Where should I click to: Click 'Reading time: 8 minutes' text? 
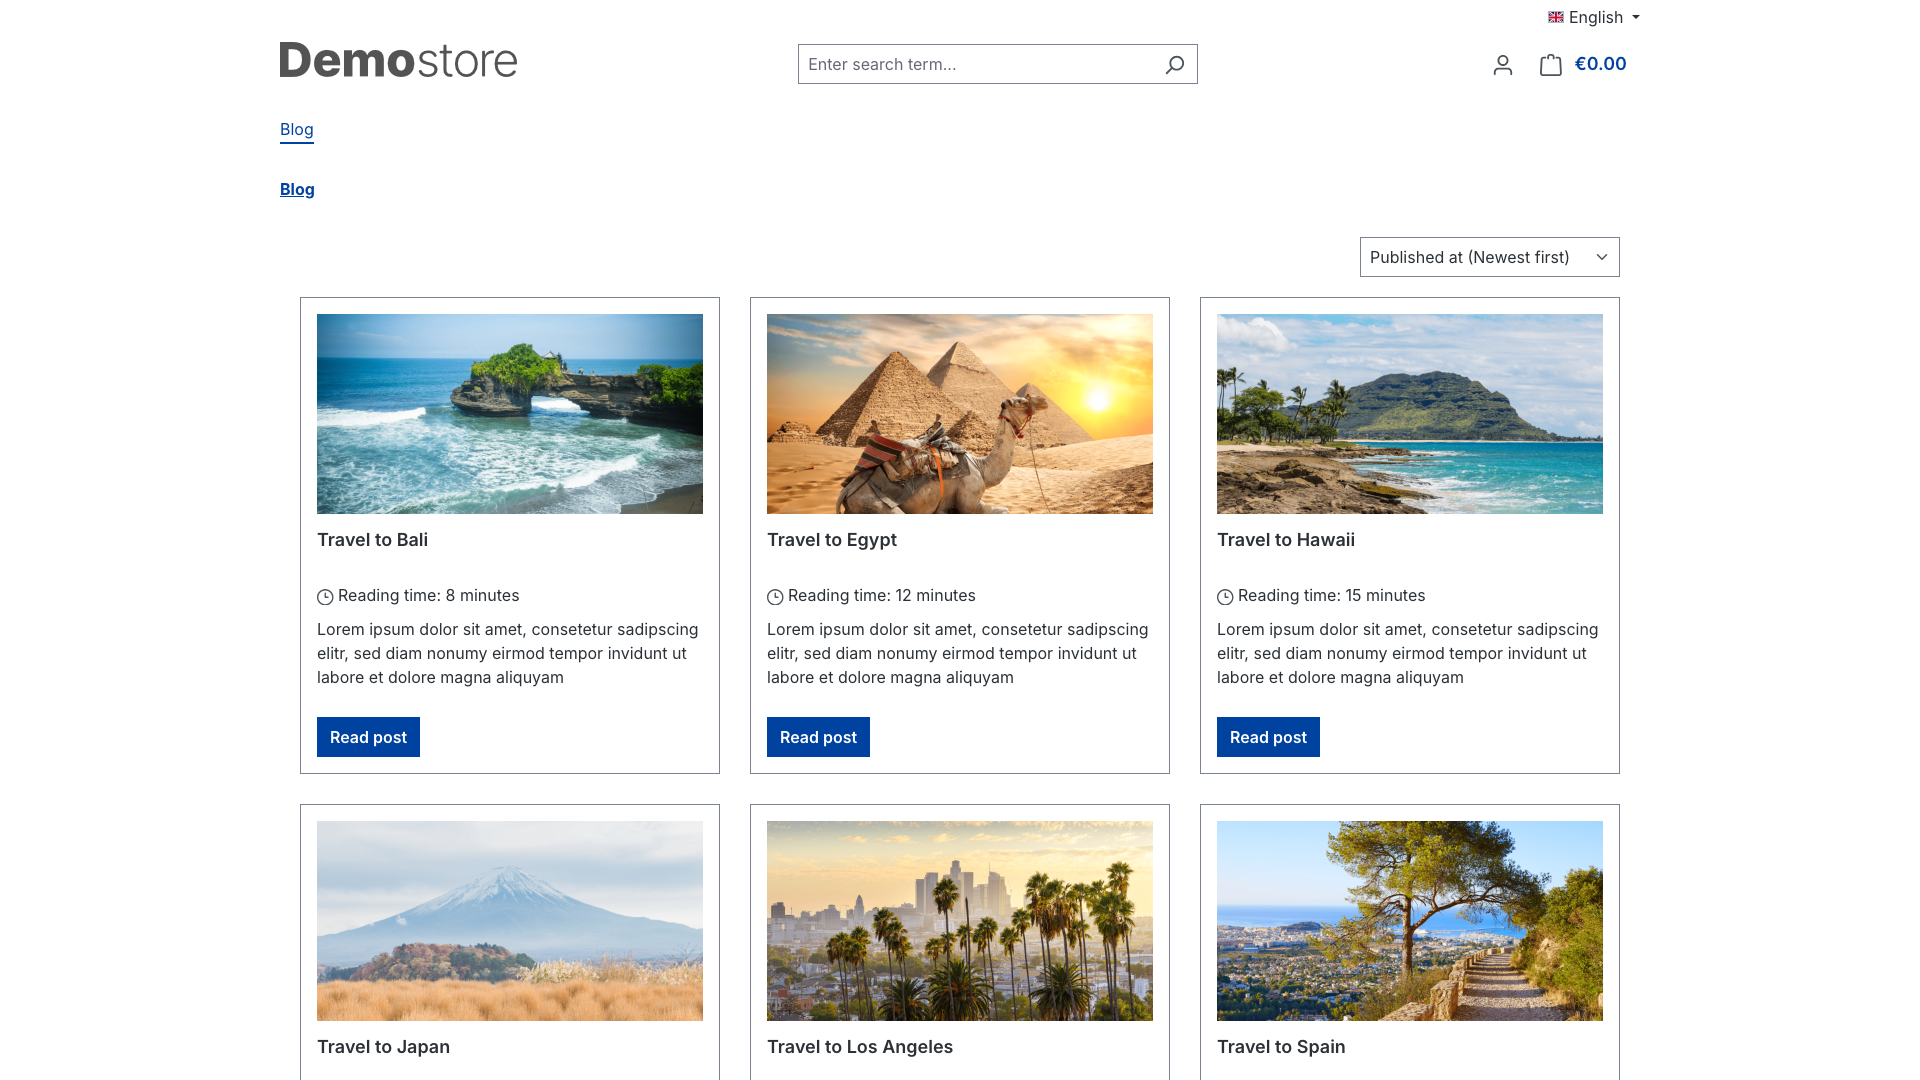pos(429,596)
